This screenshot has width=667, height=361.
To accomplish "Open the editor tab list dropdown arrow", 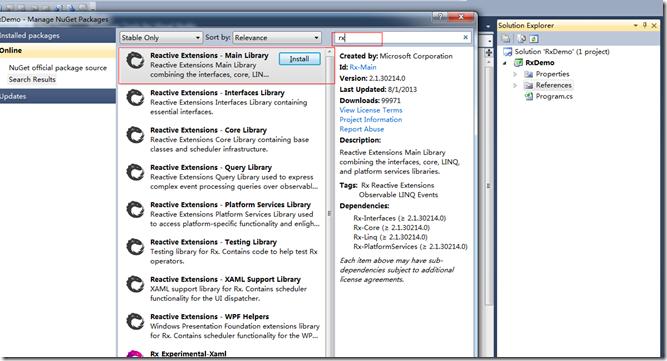I will 488,27.
